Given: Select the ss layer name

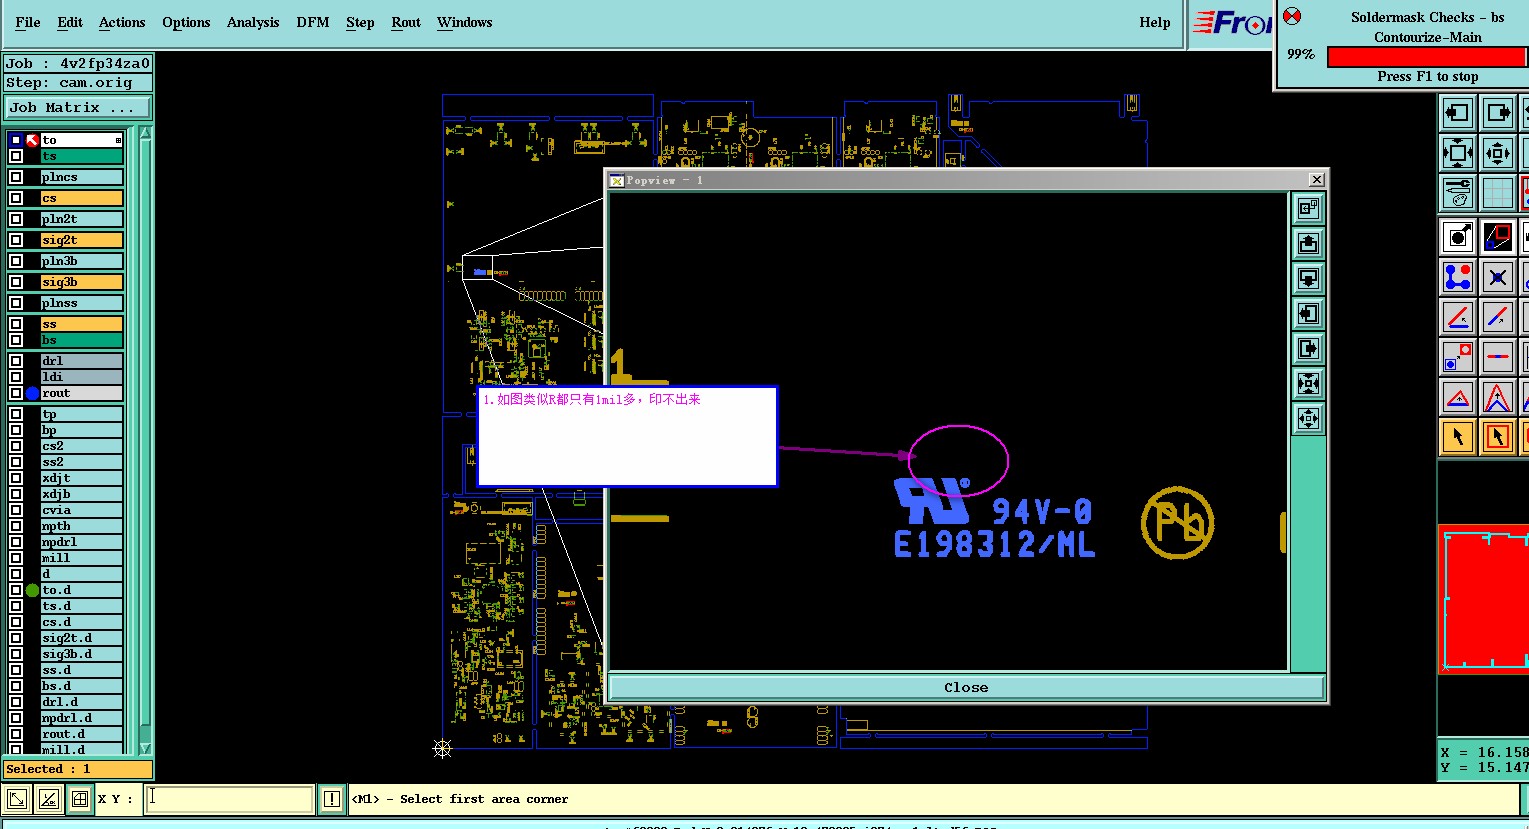Looking at the screenshot, I should [81, 324].
